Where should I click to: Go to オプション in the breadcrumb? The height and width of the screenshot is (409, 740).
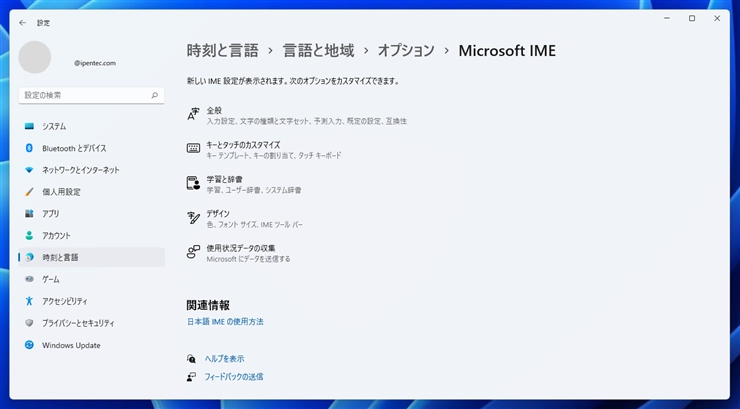tap(406, 50)
